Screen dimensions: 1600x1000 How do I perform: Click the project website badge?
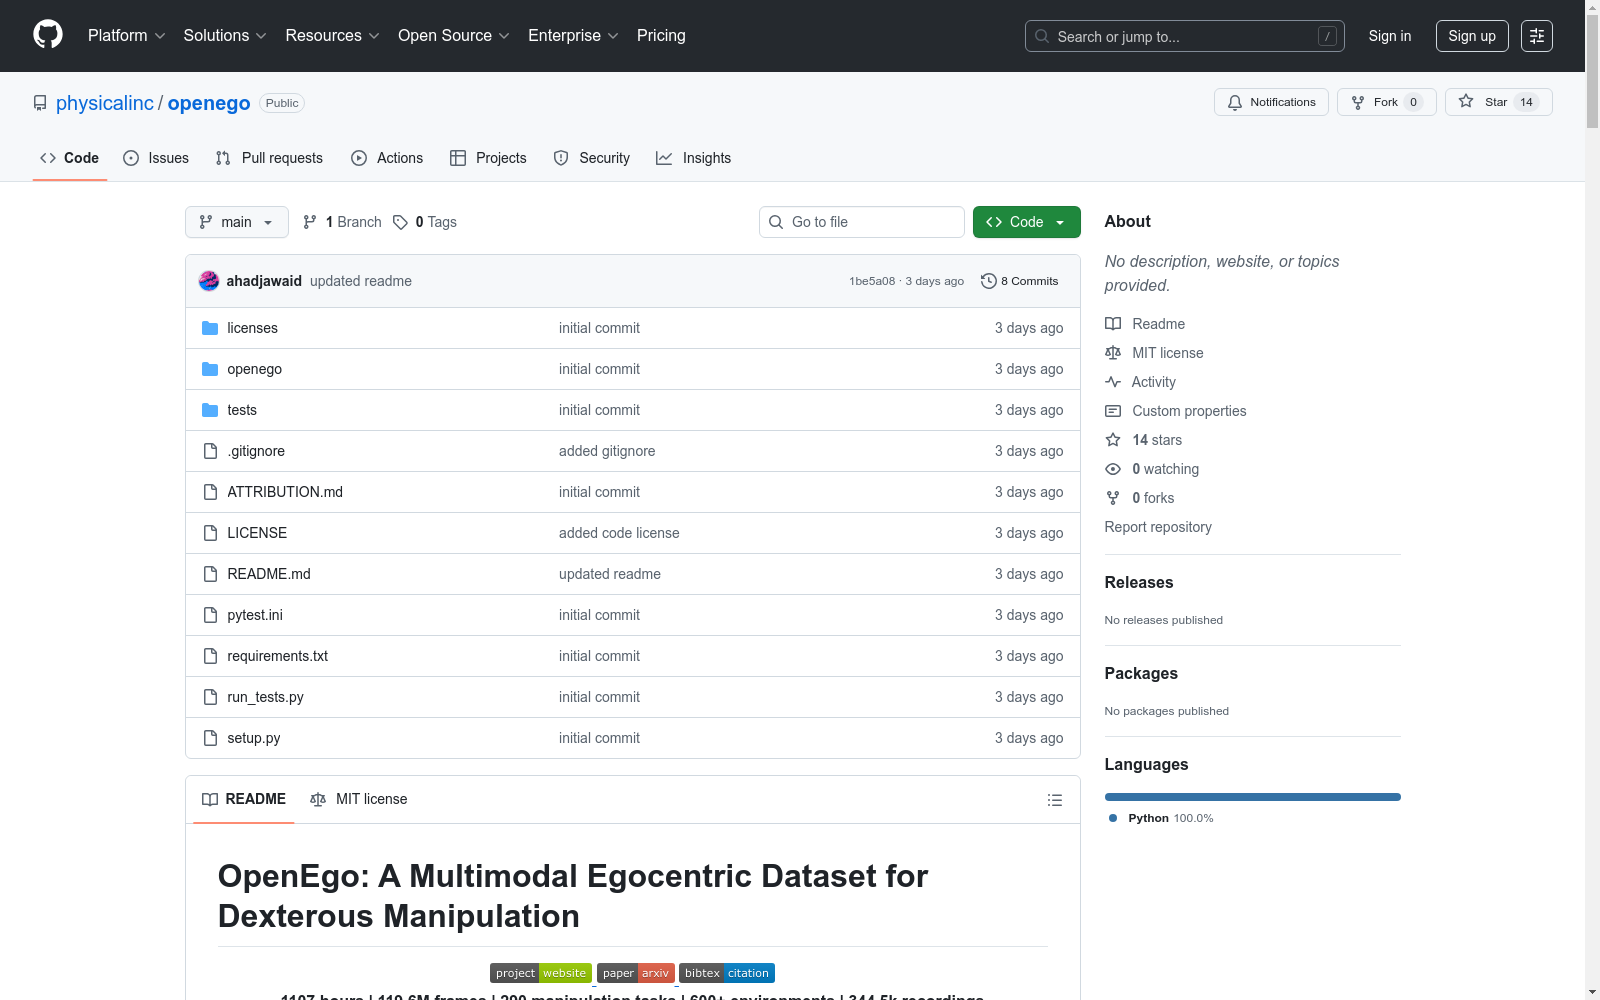541,973
